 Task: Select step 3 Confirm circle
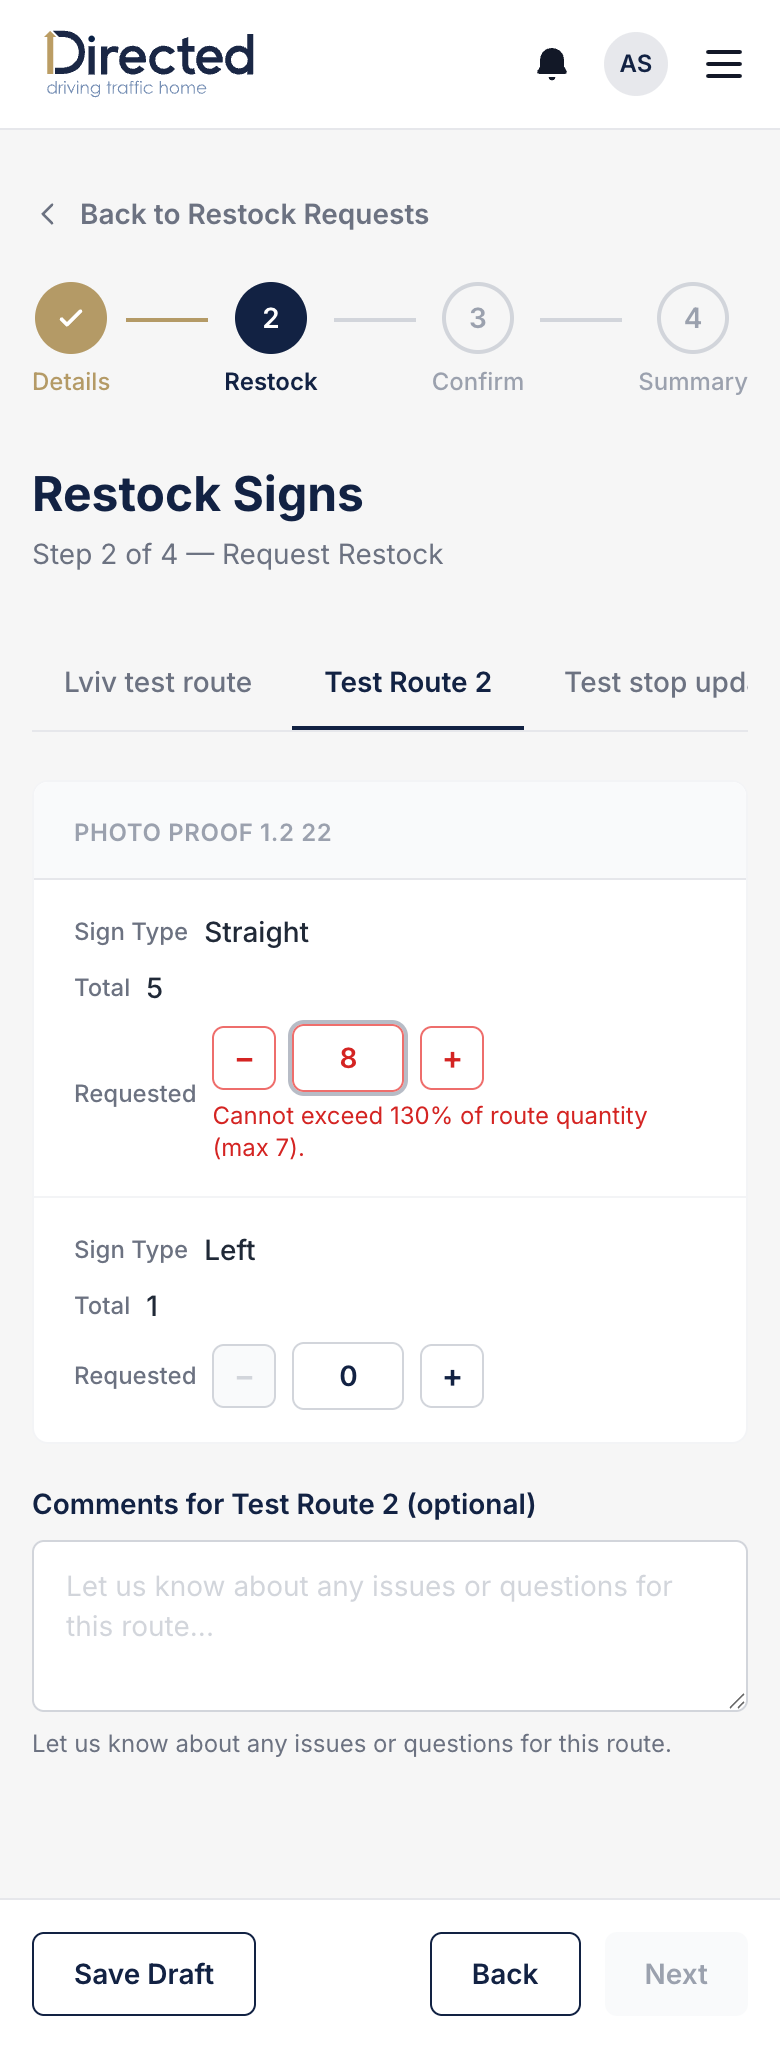pyautogui.click(x=478, y=318)
